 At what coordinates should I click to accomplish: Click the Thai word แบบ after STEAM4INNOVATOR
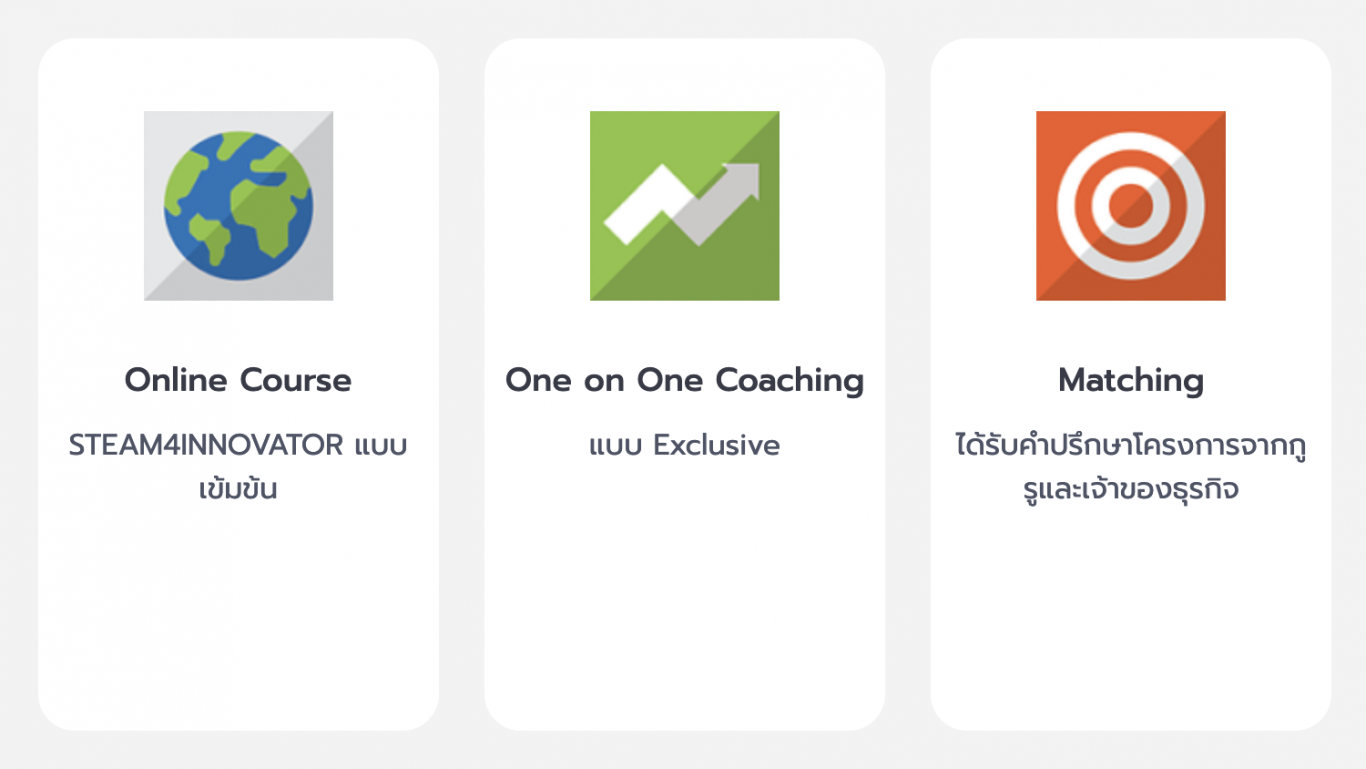381,445
